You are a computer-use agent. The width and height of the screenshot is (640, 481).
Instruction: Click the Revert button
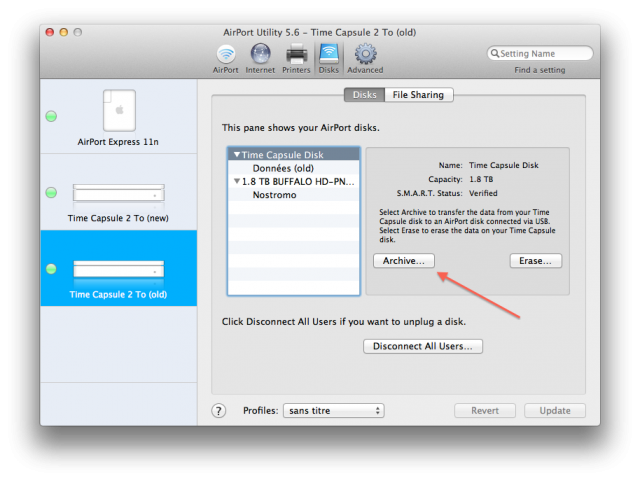(x=485, y=411)
